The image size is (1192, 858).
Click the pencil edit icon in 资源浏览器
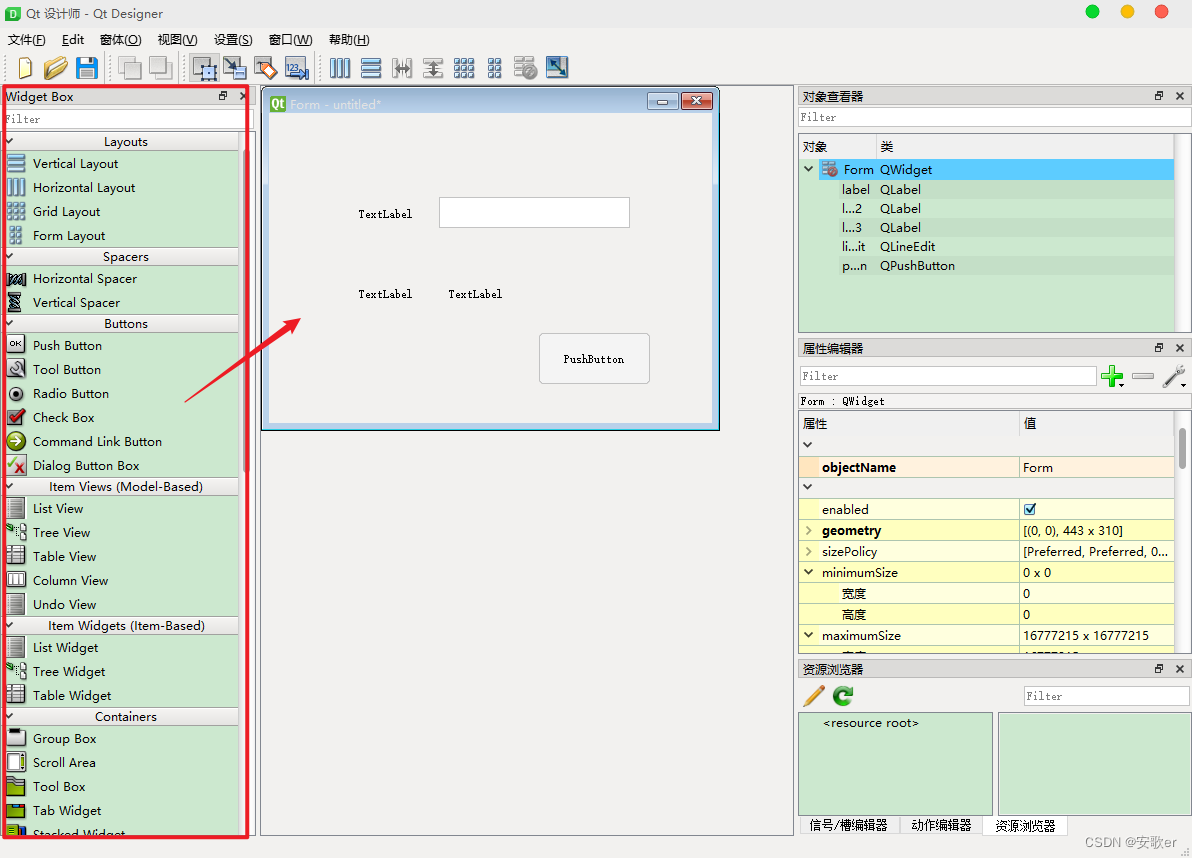[x=812, y=696]
